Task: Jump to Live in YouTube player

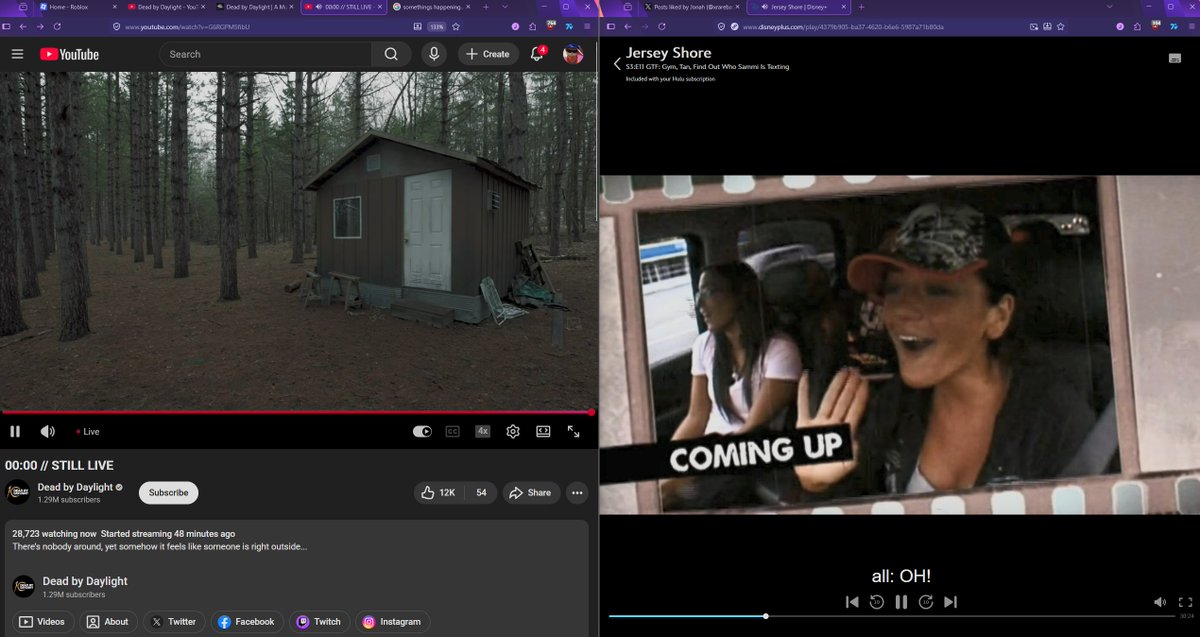Action: (x=88, y=432)
